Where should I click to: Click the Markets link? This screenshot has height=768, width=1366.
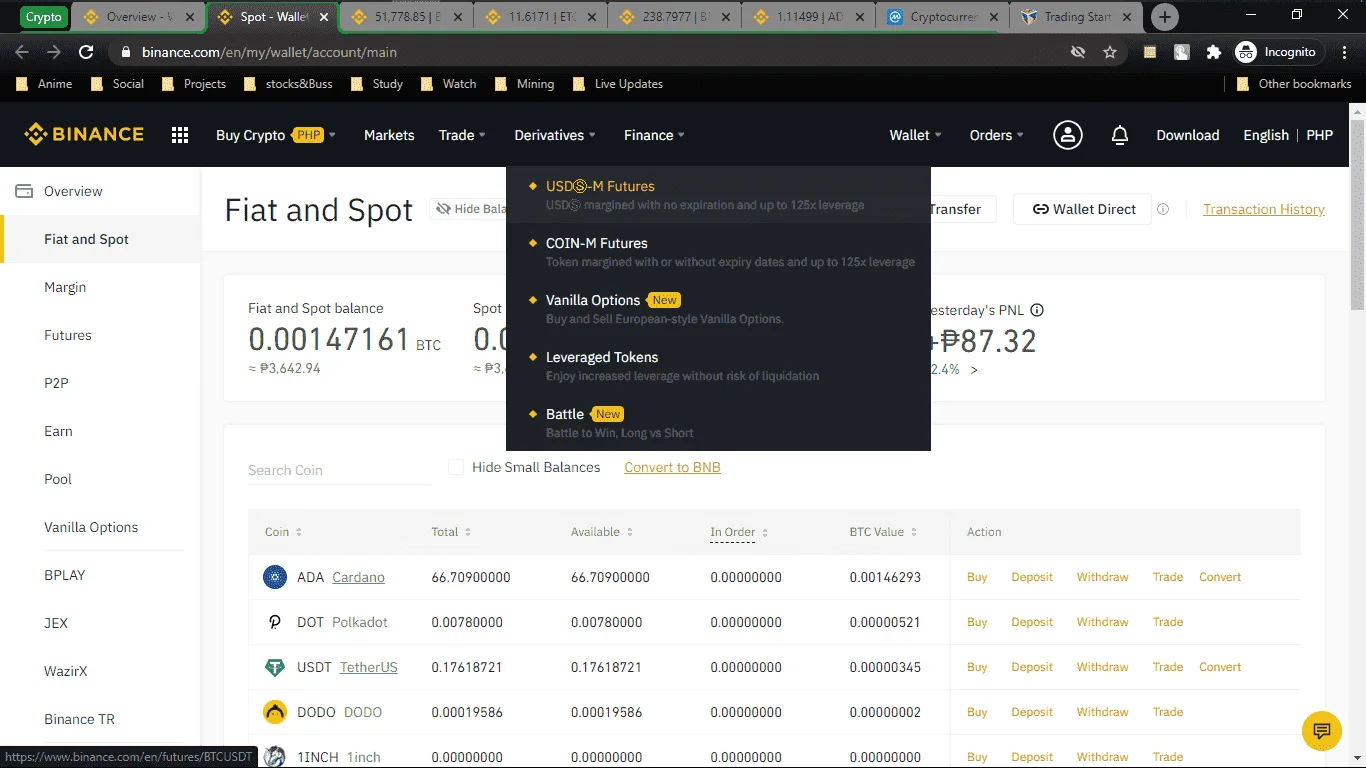(x=389, y=135)
